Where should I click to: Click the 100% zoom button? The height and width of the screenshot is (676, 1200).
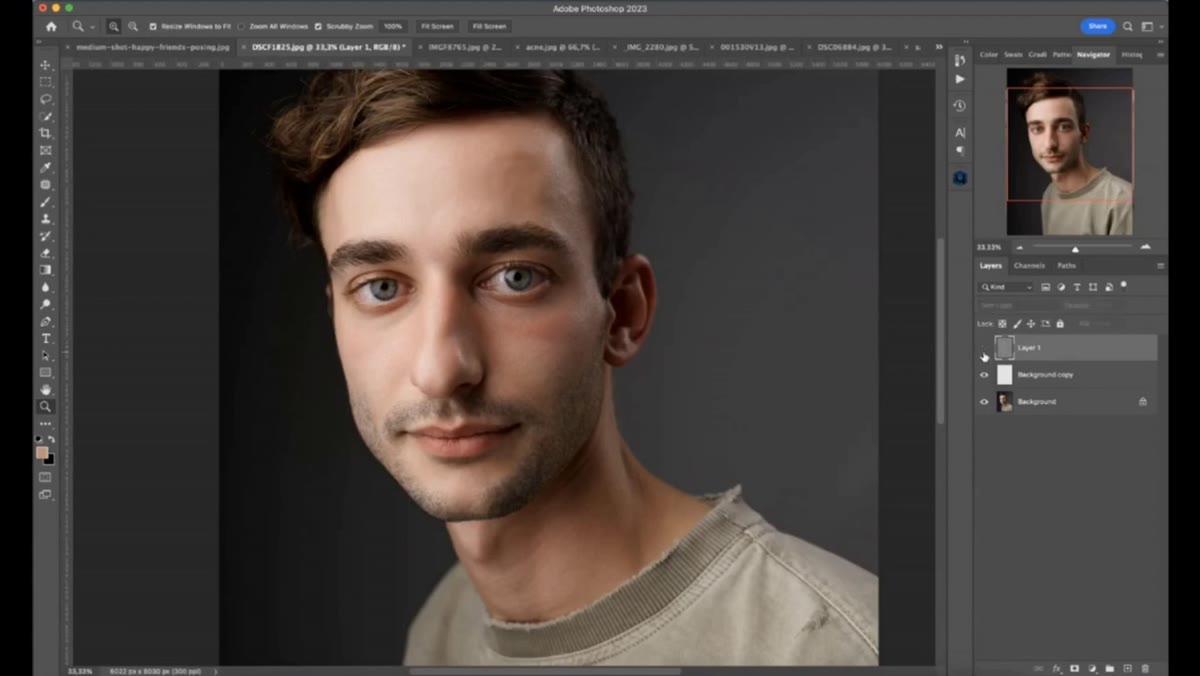tap(393, 26)
